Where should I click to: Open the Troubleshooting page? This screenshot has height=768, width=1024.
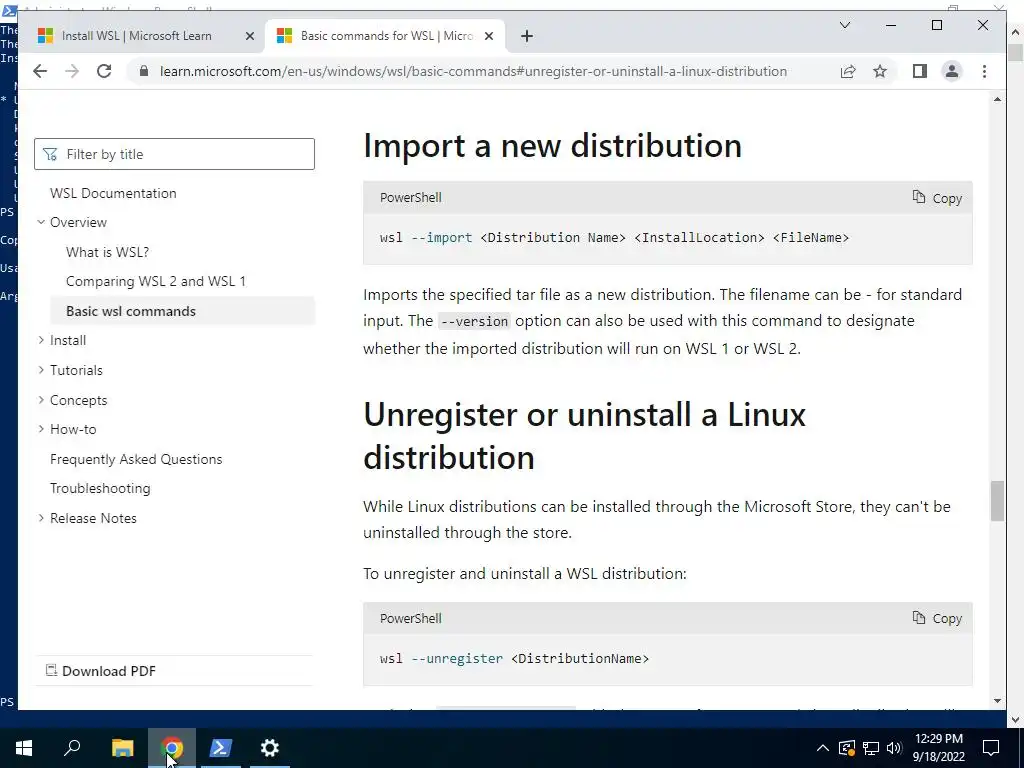click(100, 488)
